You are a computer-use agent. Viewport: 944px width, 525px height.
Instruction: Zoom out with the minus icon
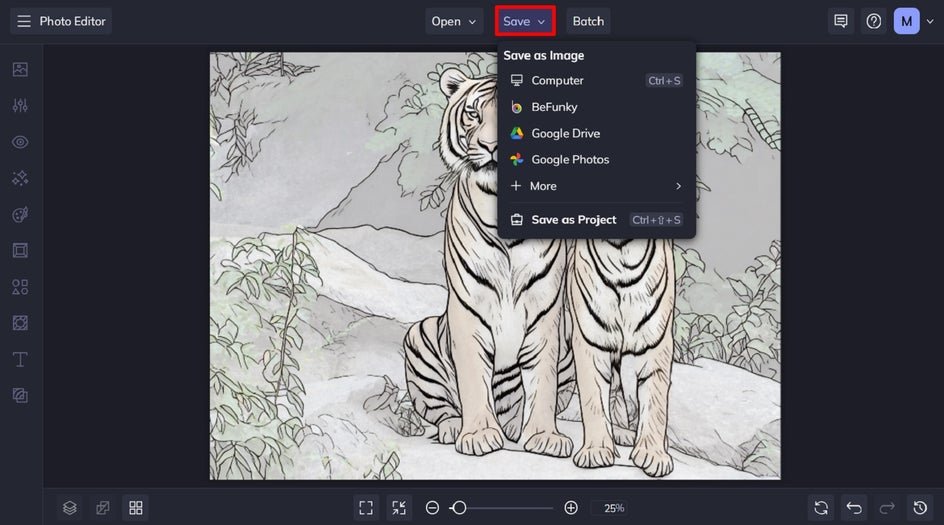click(x=432, y=508)
